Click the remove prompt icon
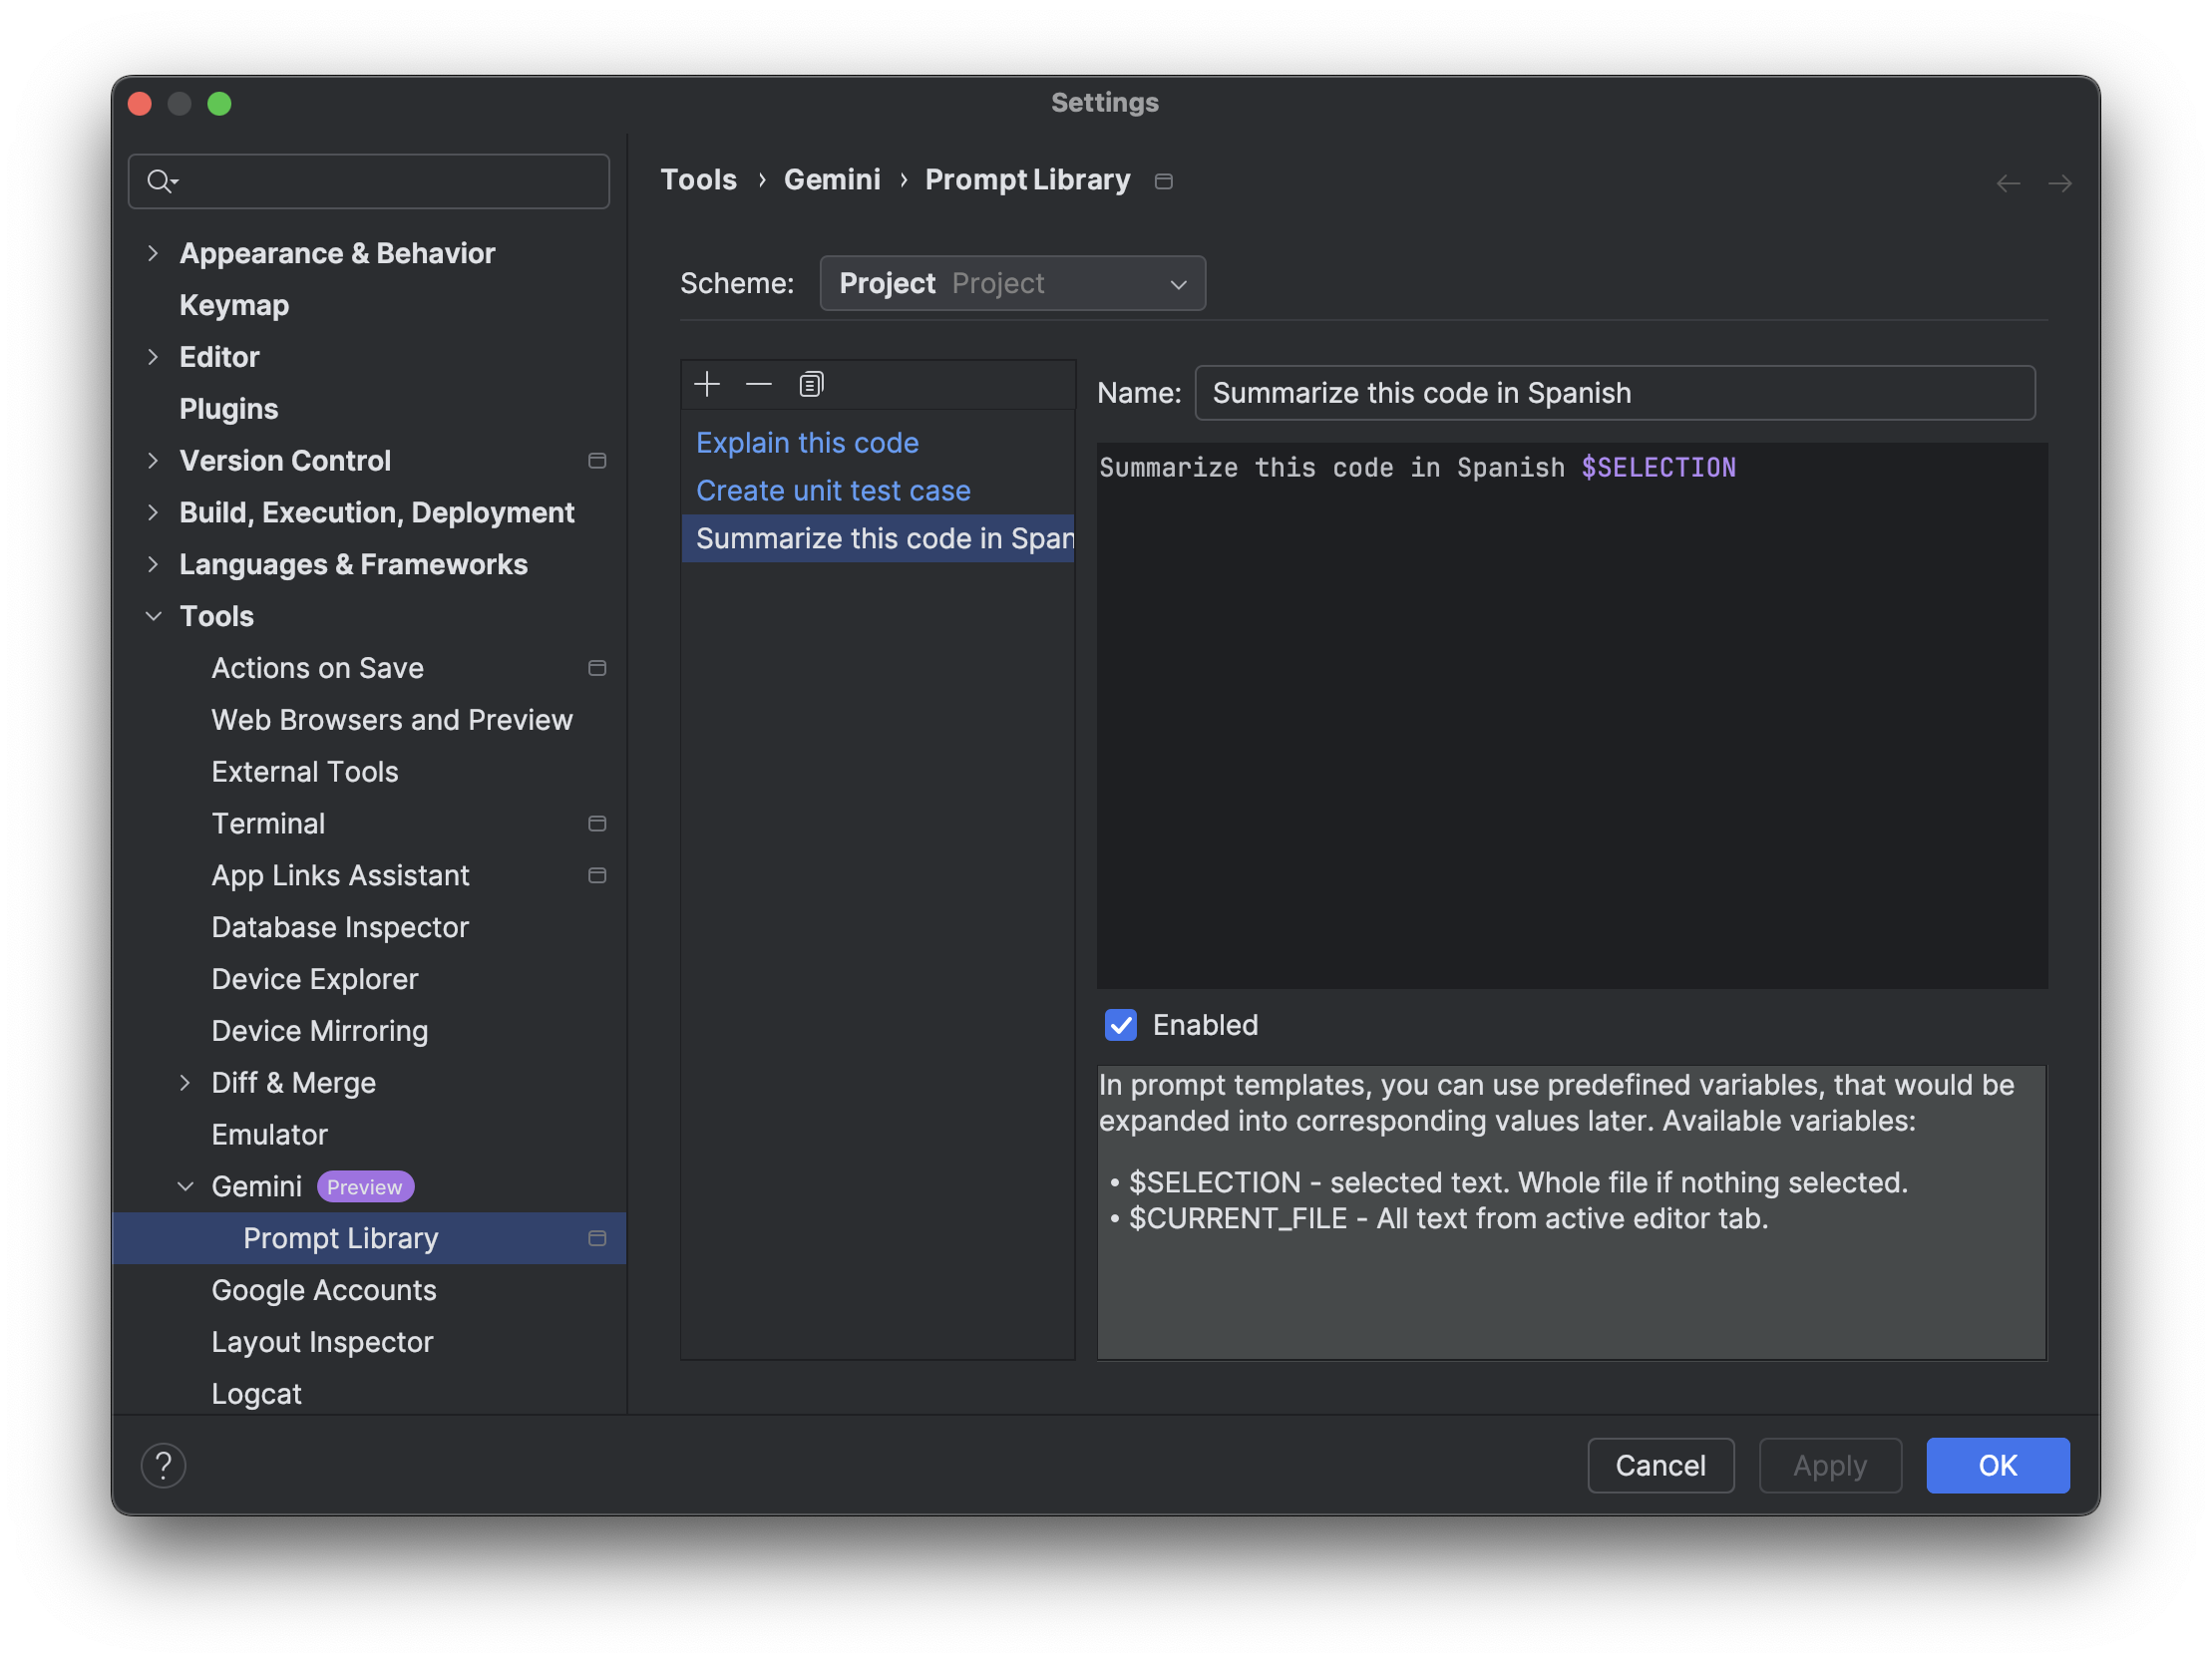Image resolution: width=2212 pixels, height=1663 pixels. coord(758,384)
